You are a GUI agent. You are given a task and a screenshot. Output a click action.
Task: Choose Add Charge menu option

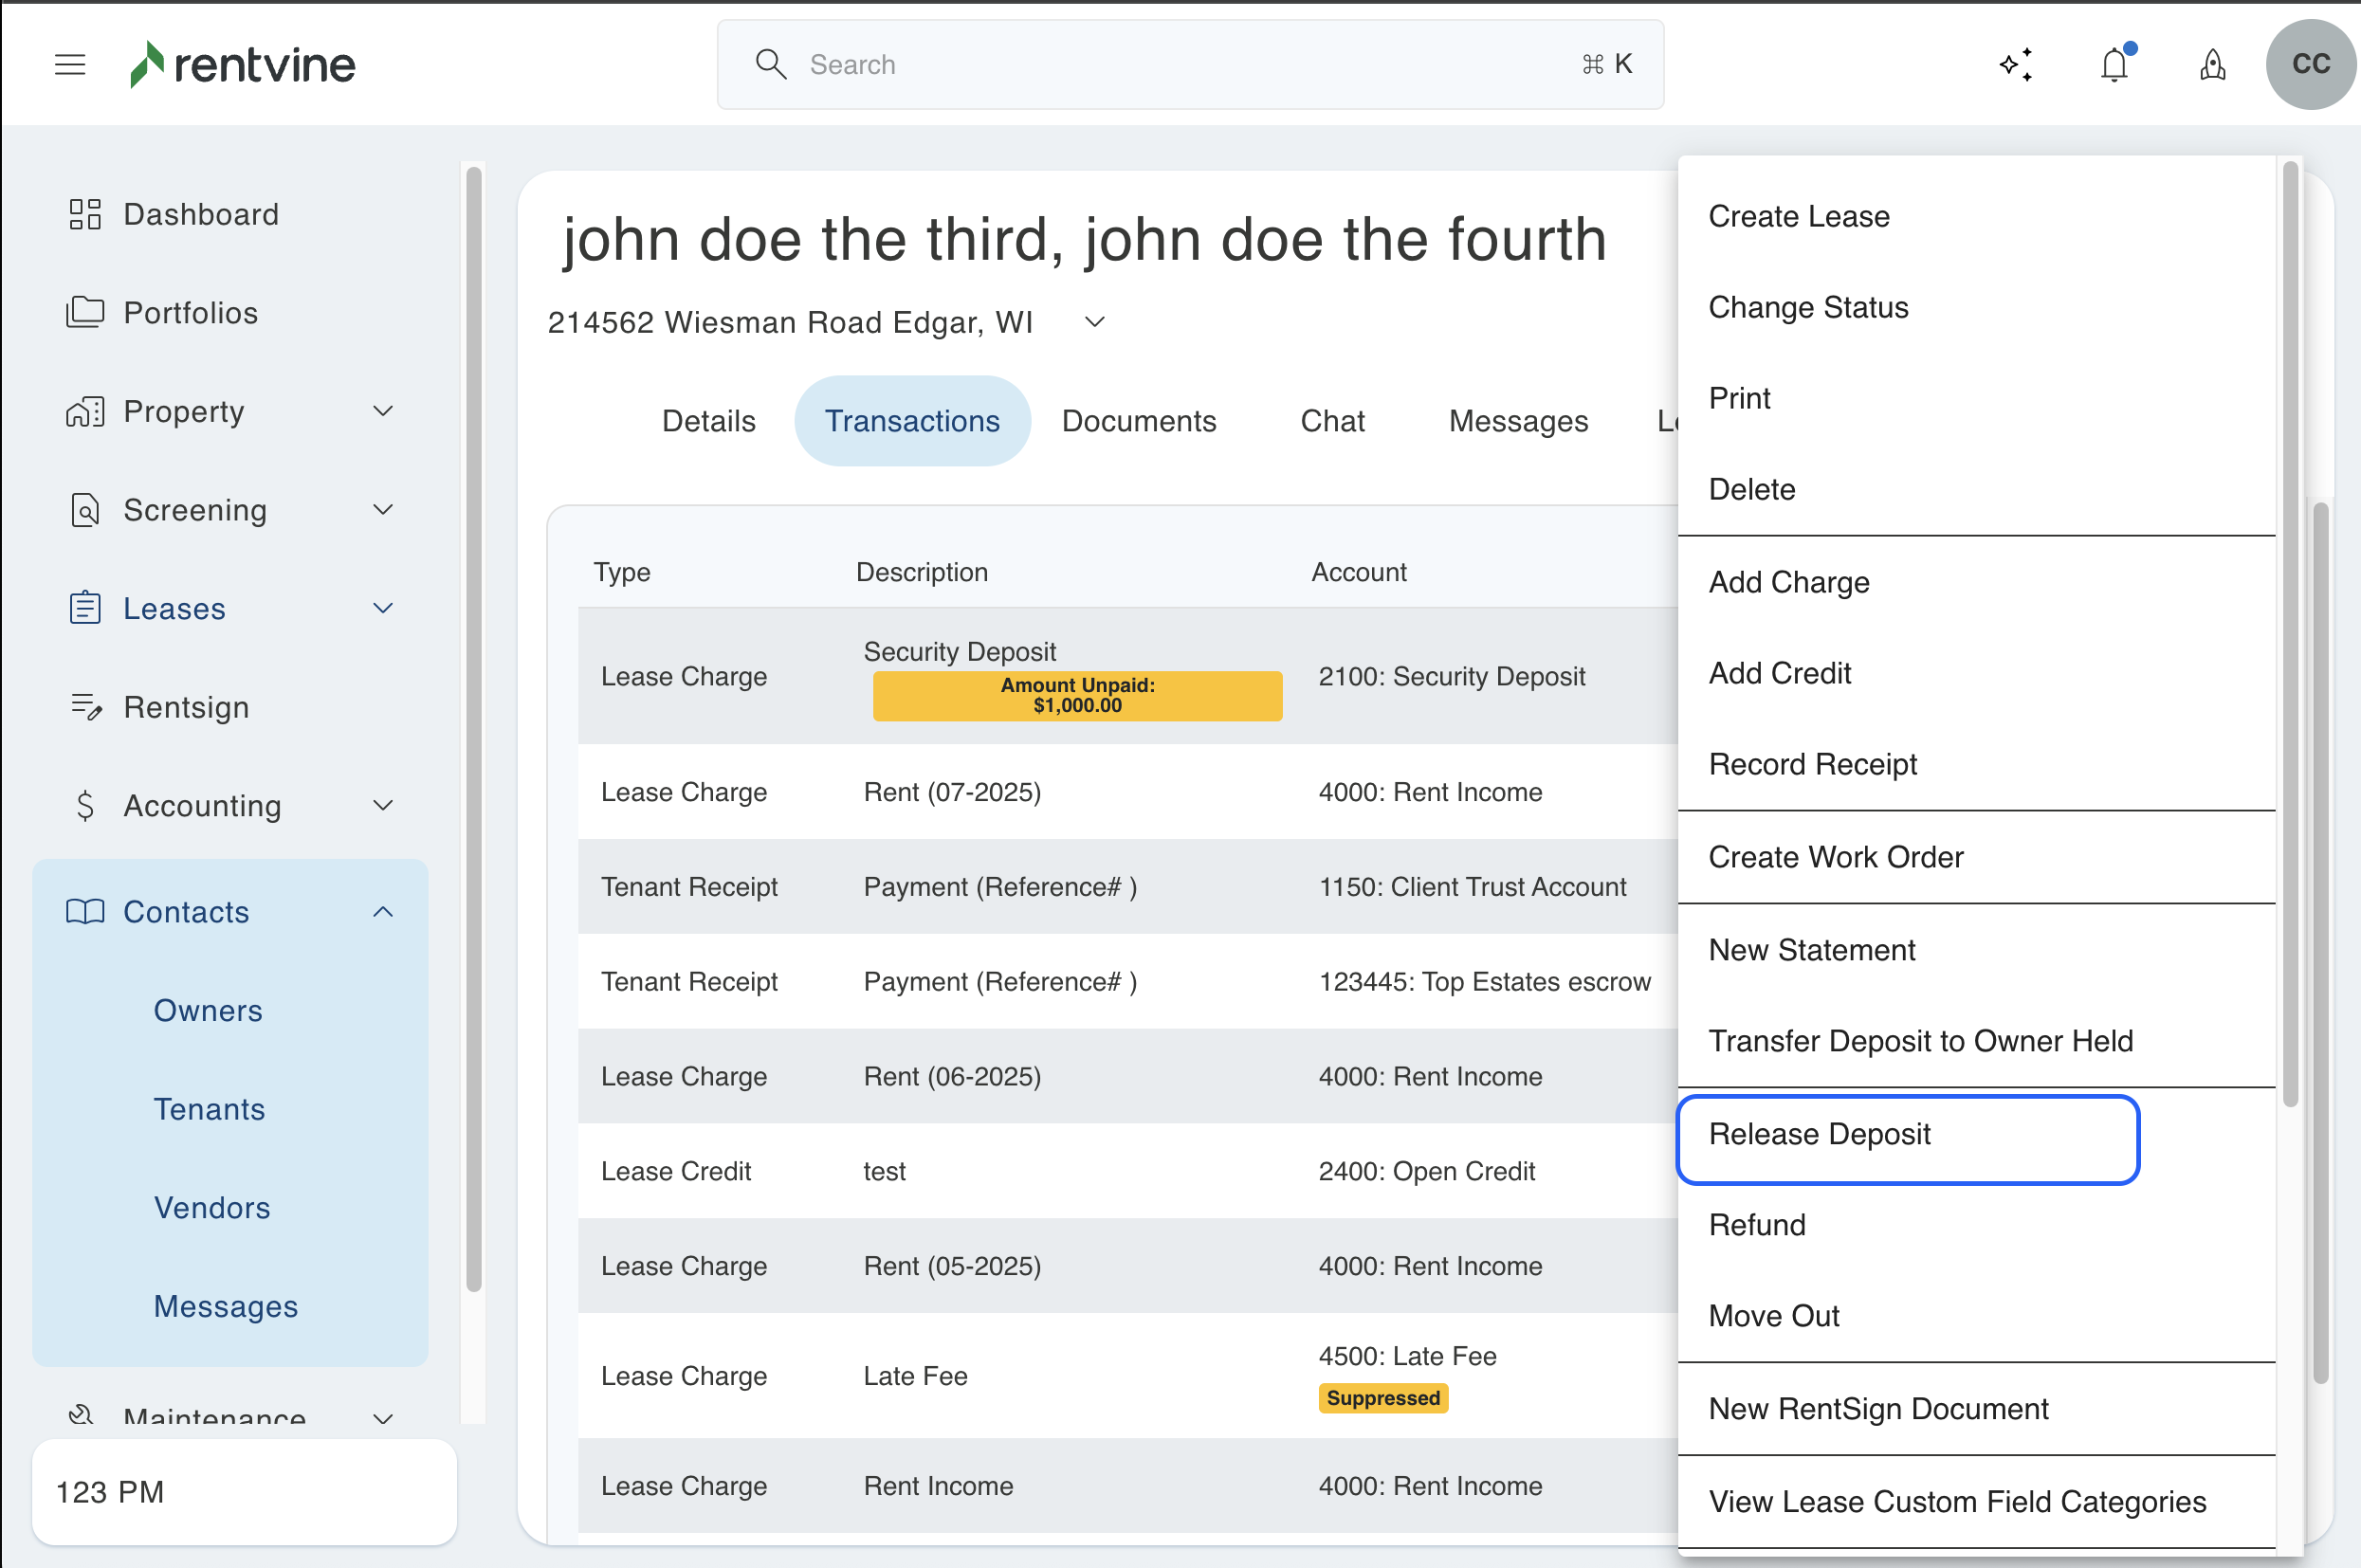[1789, 582]
